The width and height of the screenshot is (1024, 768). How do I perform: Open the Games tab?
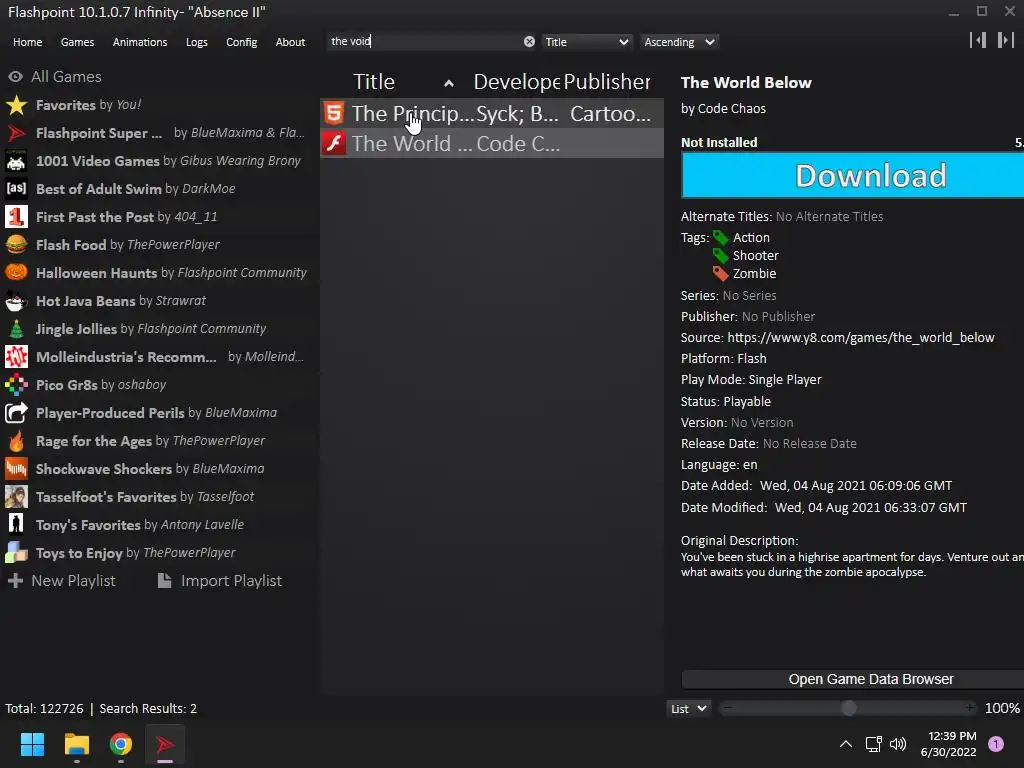point(78,42)
